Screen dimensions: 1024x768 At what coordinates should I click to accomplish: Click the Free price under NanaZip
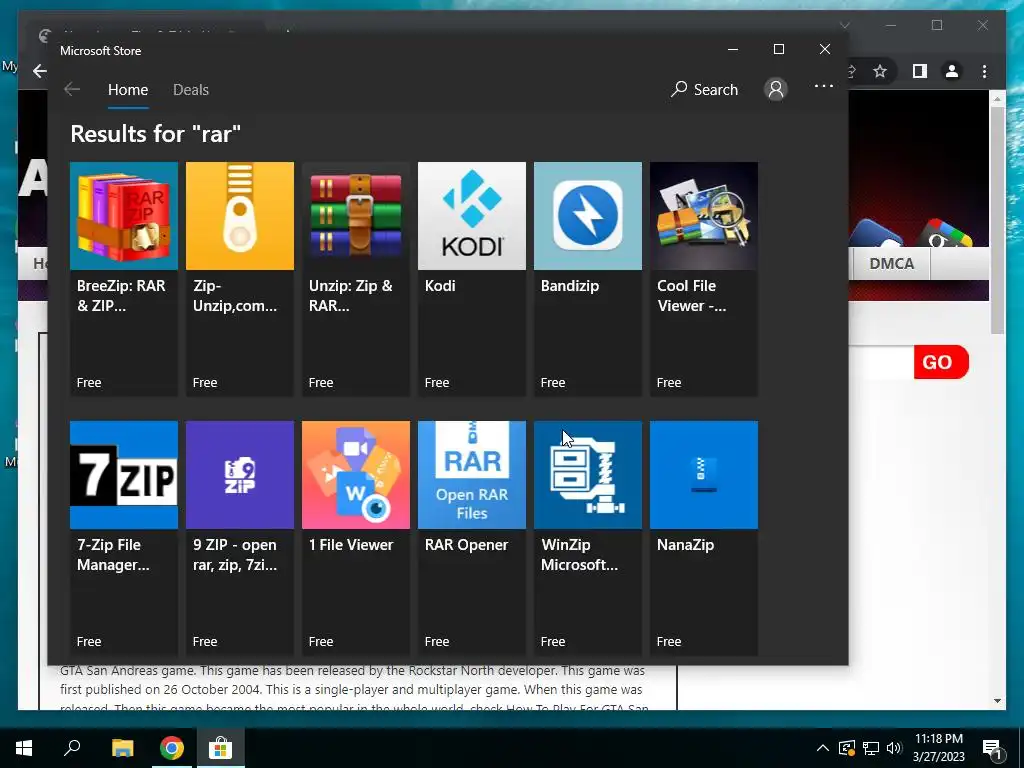tap(669, 642)
